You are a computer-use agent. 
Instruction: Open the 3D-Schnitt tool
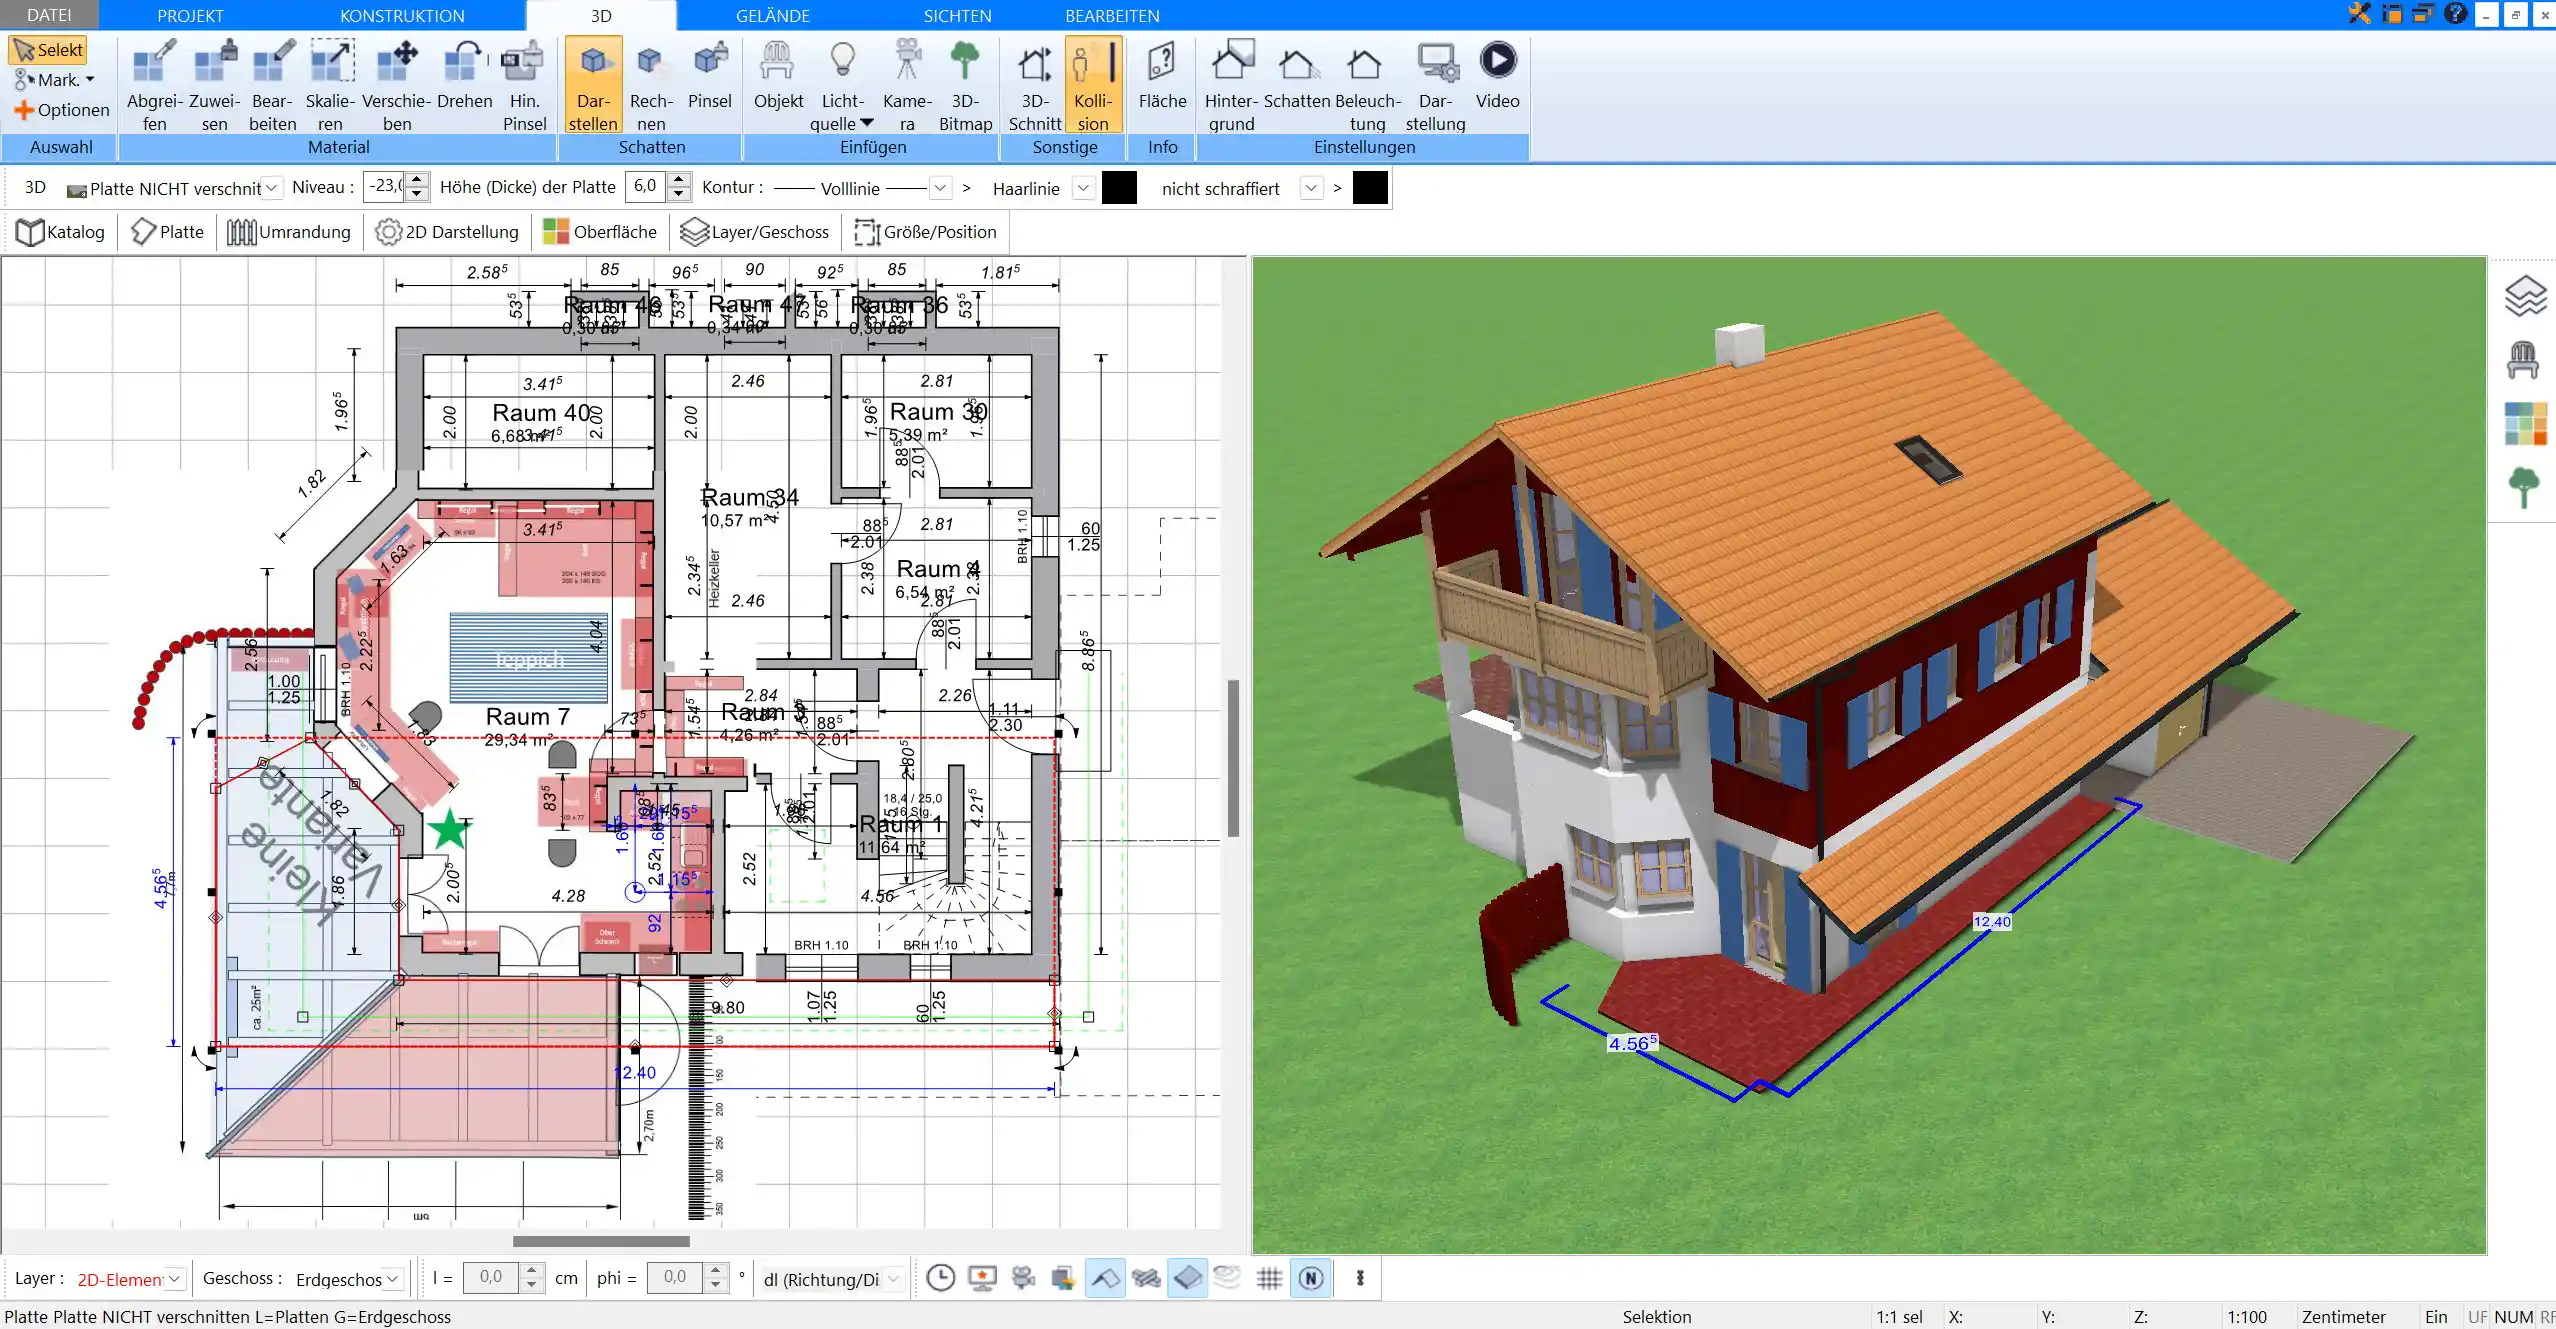(x=1035, y=85)
